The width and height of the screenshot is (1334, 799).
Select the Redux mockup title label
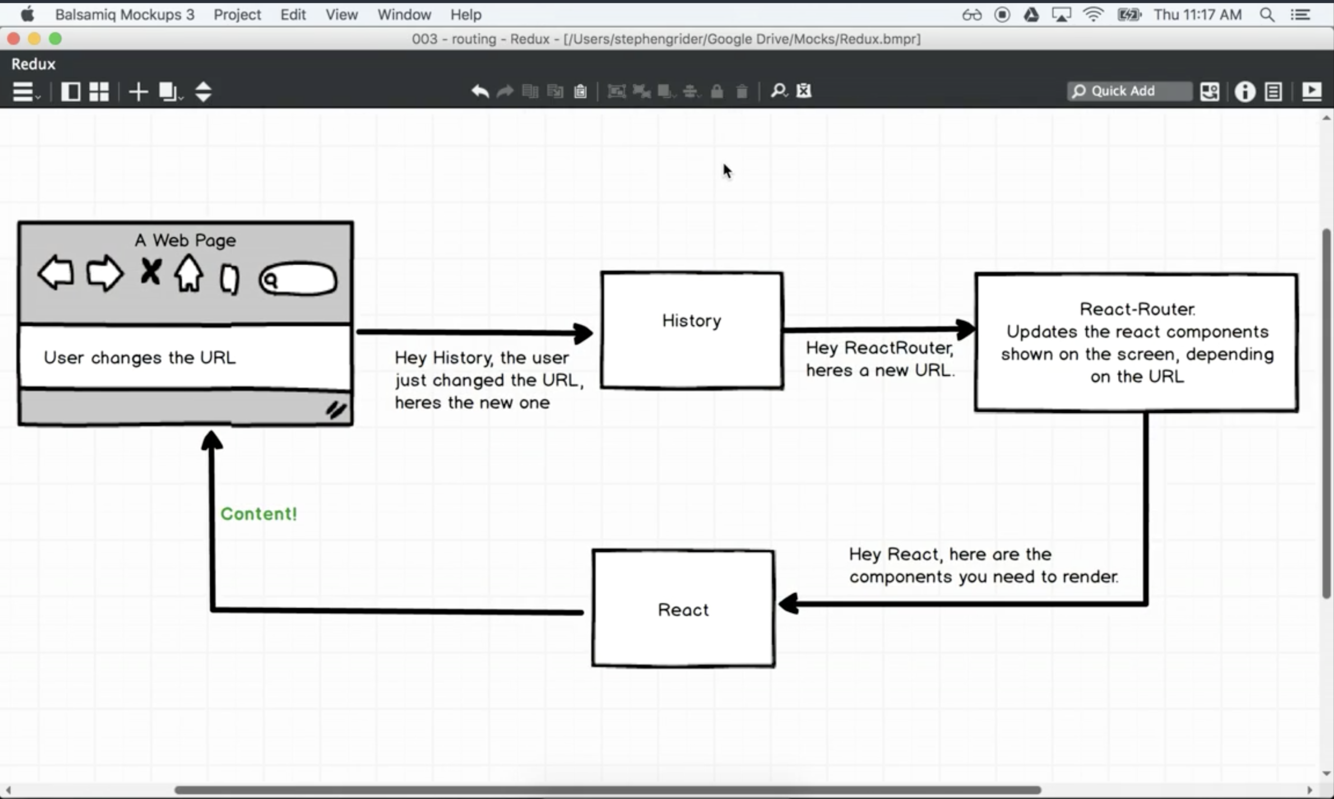coord(33,64)
